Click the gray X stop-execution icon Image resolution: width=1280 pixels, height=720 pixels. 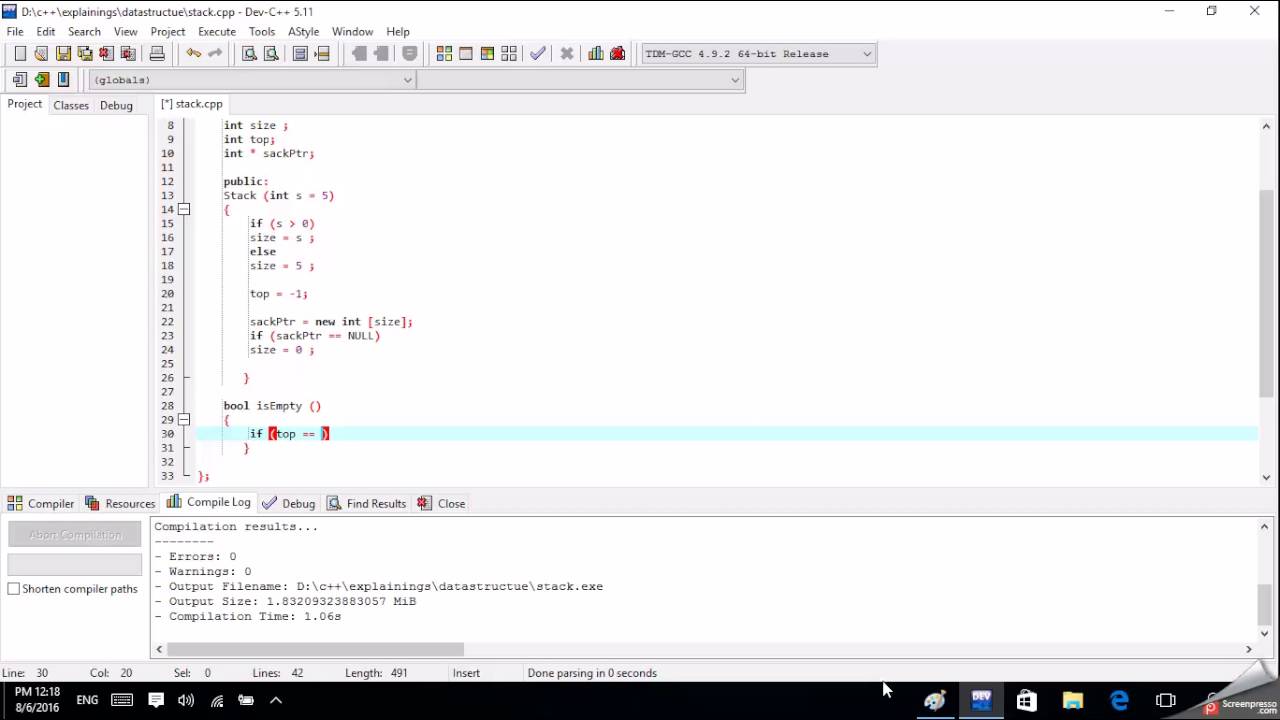567,54
